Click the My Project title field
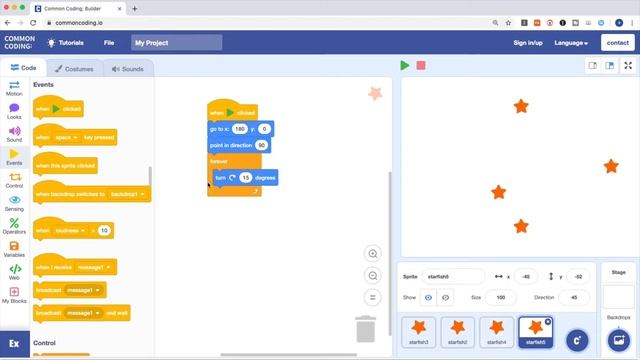Screen dimensions: 640x360 click(177, 42)
